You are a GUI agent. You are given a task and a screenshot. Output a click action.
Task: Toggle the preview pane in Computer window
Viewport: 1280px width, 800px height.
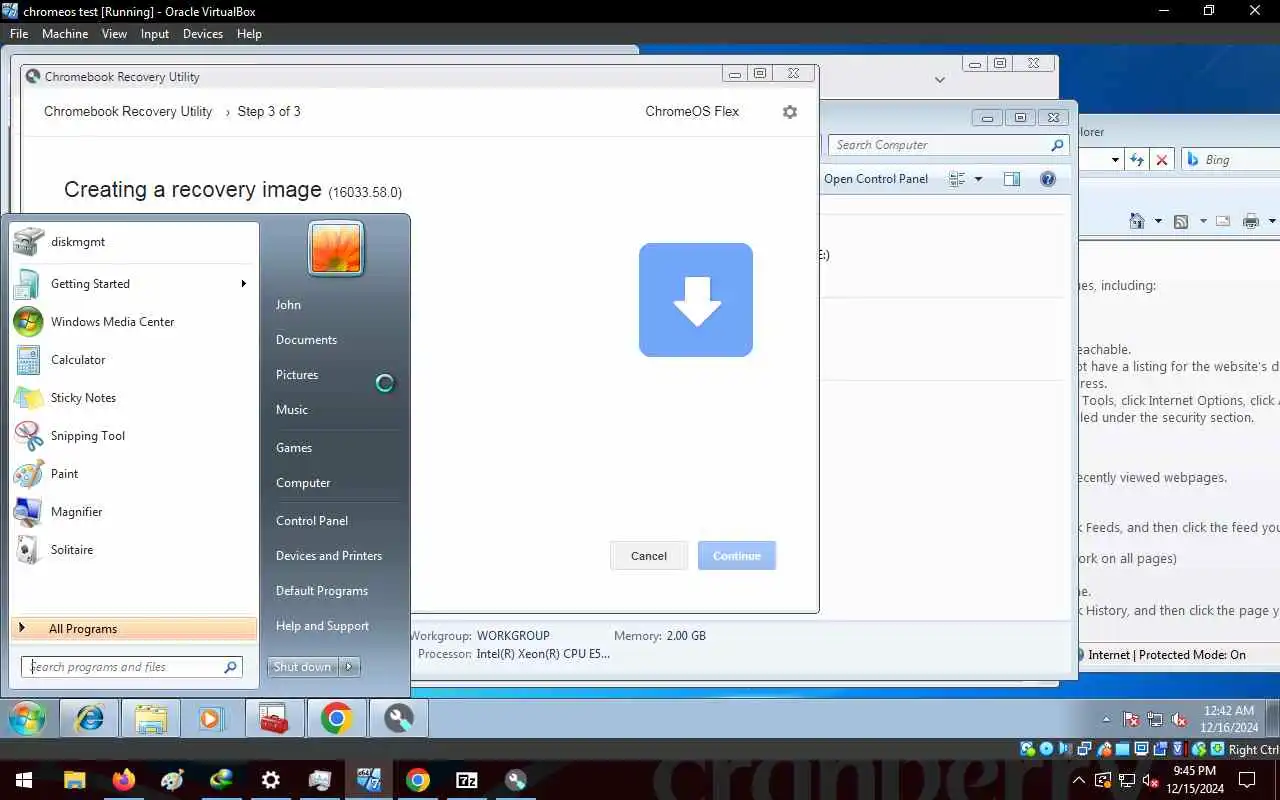pos(1012,179)
